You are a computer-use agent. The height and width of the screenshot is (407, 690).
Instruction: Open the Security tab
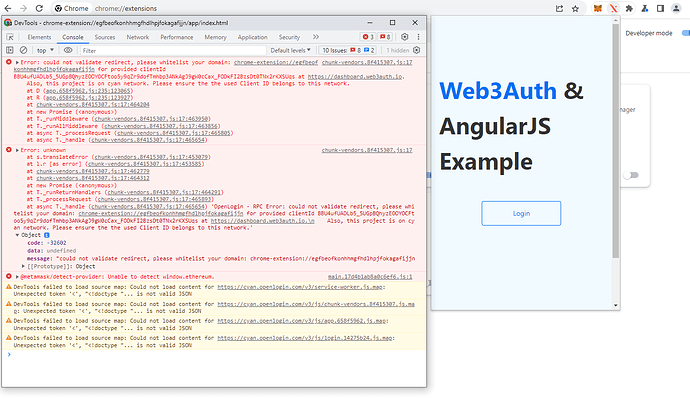coord(289,37)
